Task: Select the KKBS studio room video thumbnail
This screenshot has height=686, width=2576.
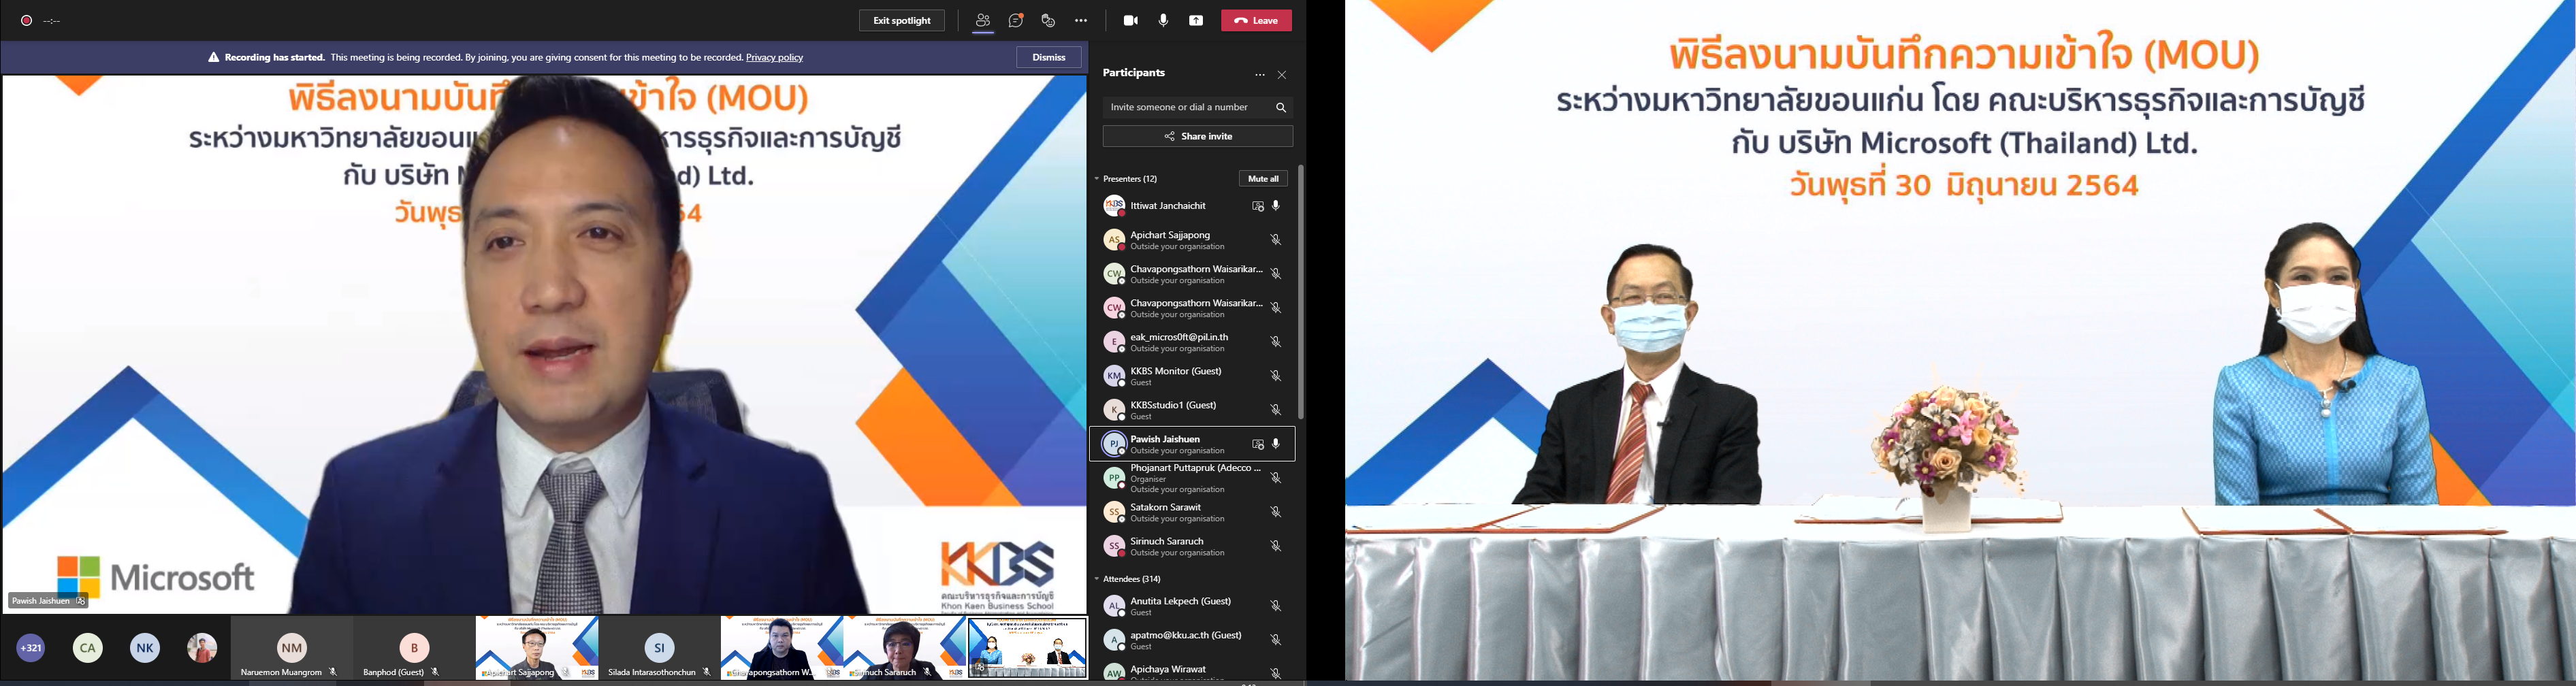Action: click(x=1027, y=648)
